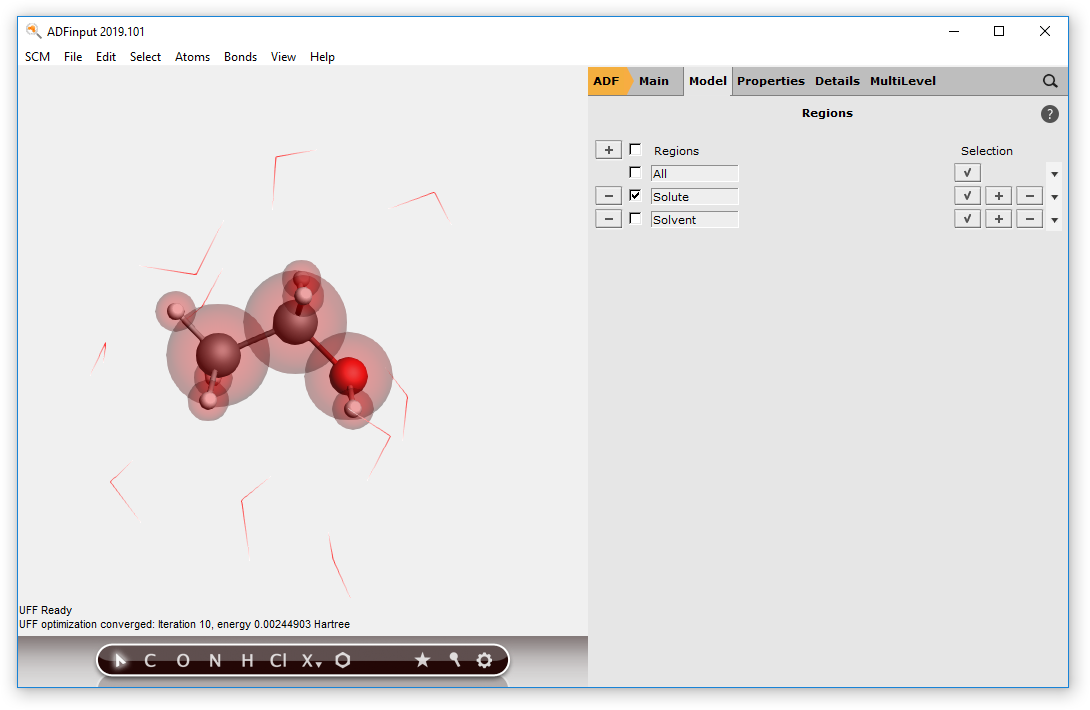Image resolution: width=1090 pixels, height=710 pixels.
Task: Open the Solvent row dropdown arrow
Action: pyautogui.click(x=1054, y=220)
